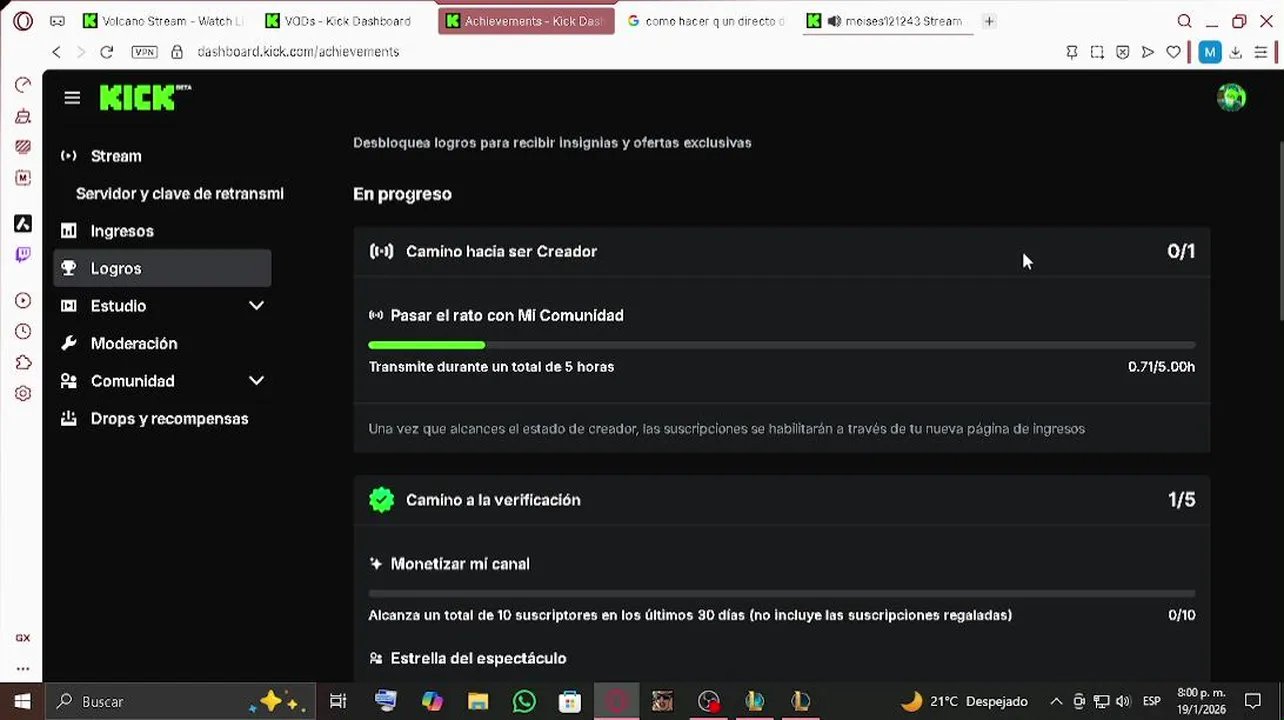Open the blue M profile button in toolbar
The width and height of the screenshot is (1284, 720).
1210,52
